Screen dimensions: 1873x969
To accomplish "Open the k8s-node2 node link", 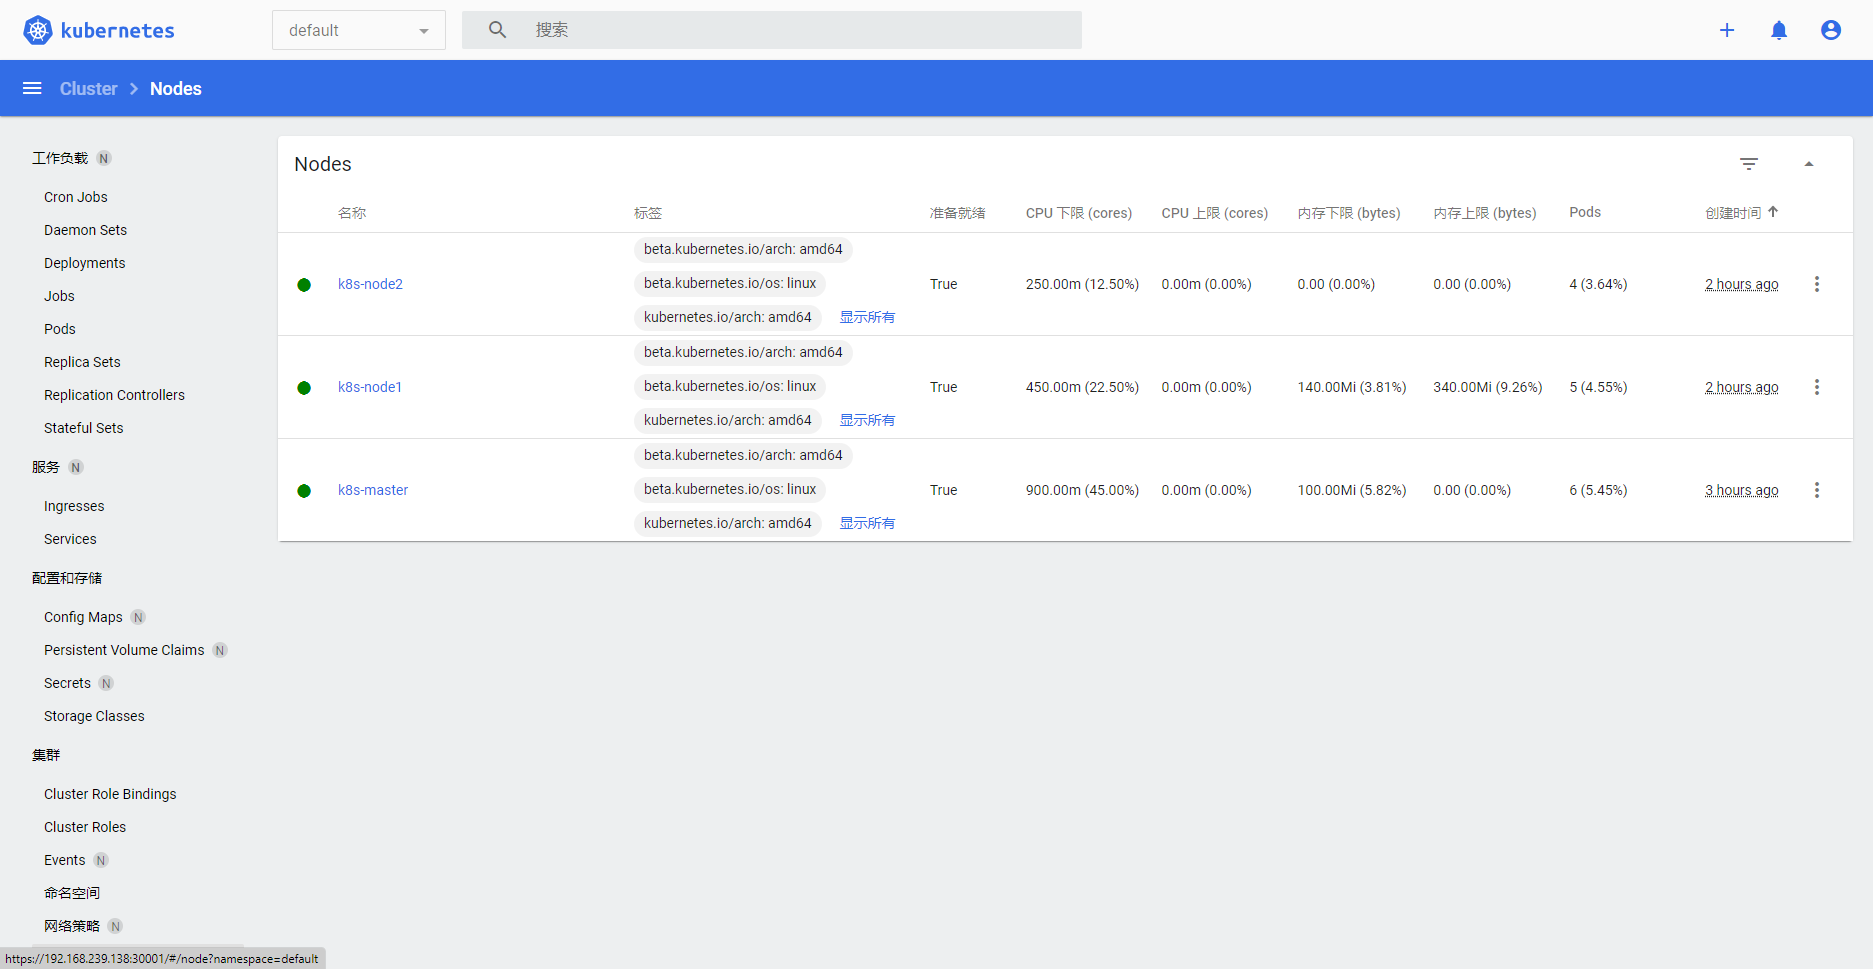I will click(x=370, y=284).
